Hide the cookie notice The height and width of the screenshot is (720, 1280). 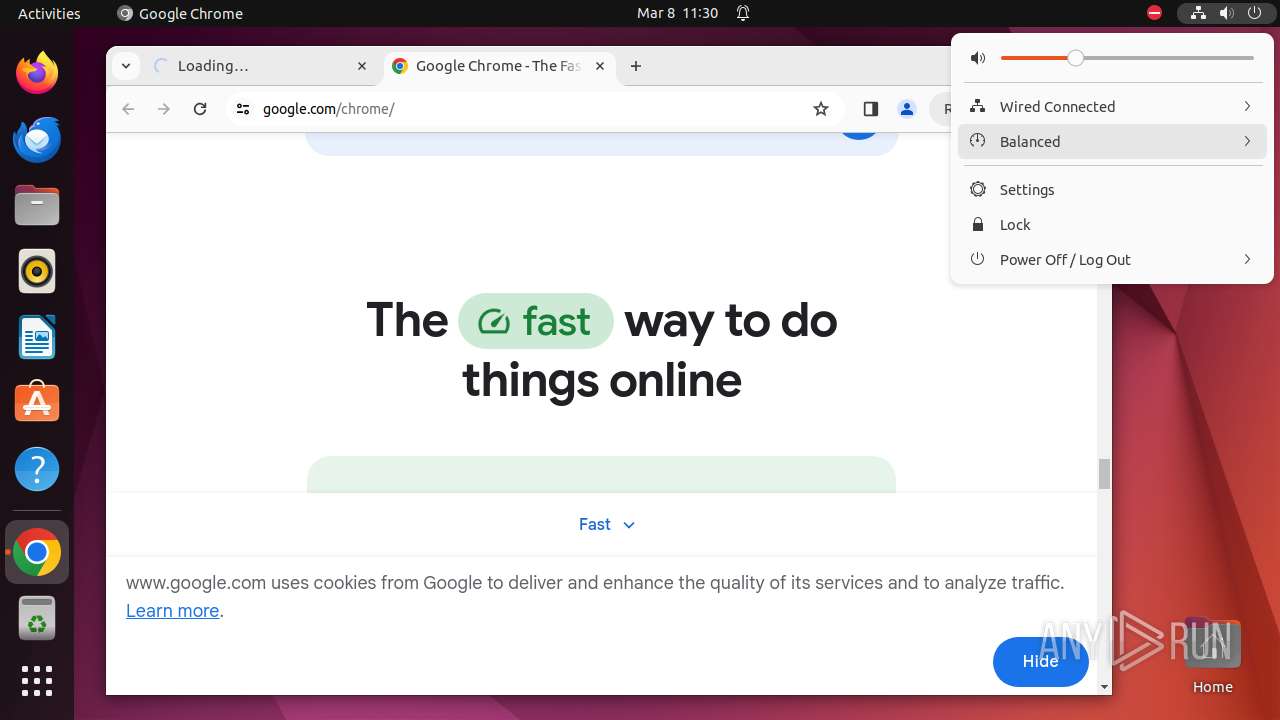pos(1040,661)
